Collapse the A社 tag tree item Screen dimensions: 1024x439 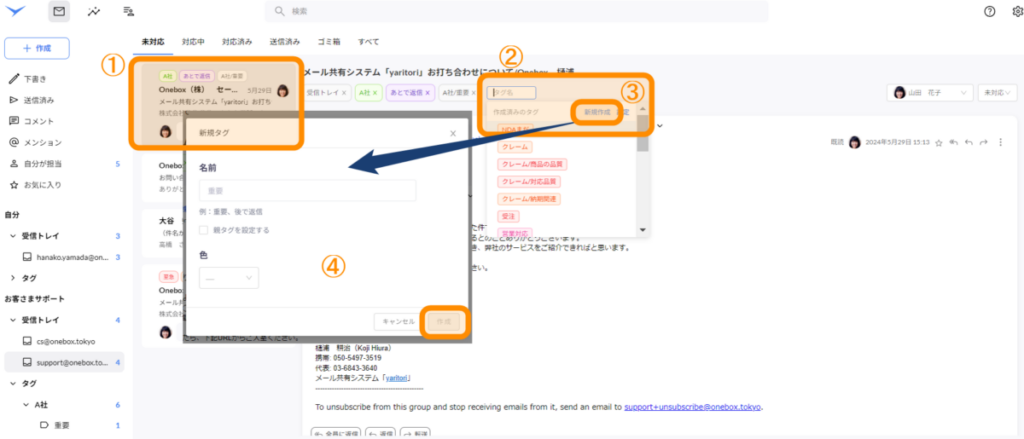tap(26, 404)
